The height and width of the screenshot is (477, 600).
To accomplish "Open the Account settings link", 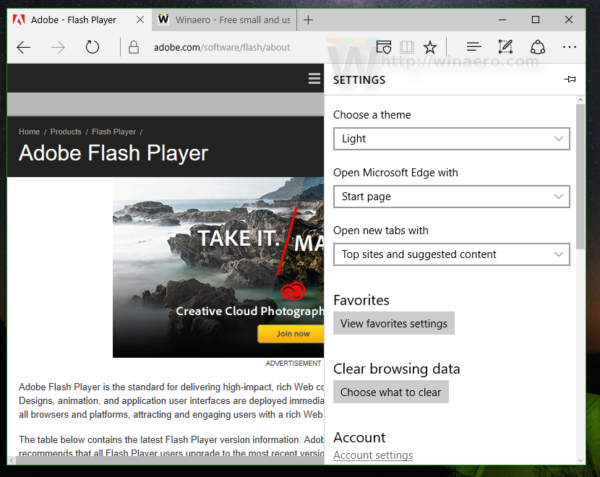I will (372, 456).
